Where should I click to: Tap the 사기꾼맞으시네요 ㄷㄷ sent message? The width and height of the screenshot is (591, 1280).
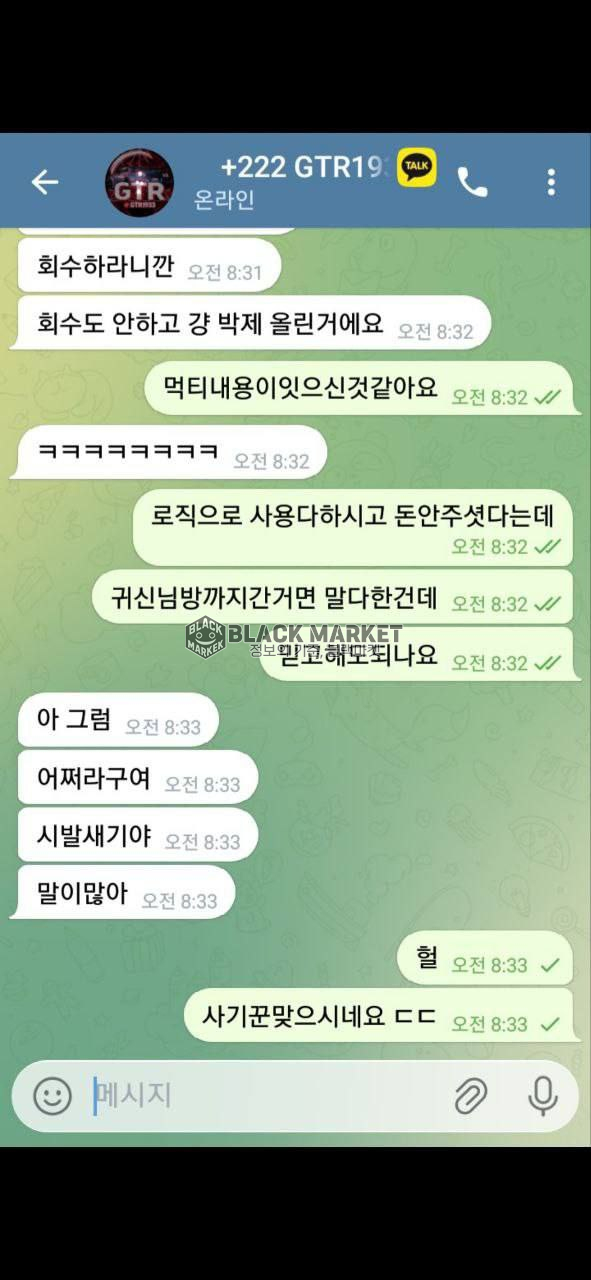pos(382,1017)
